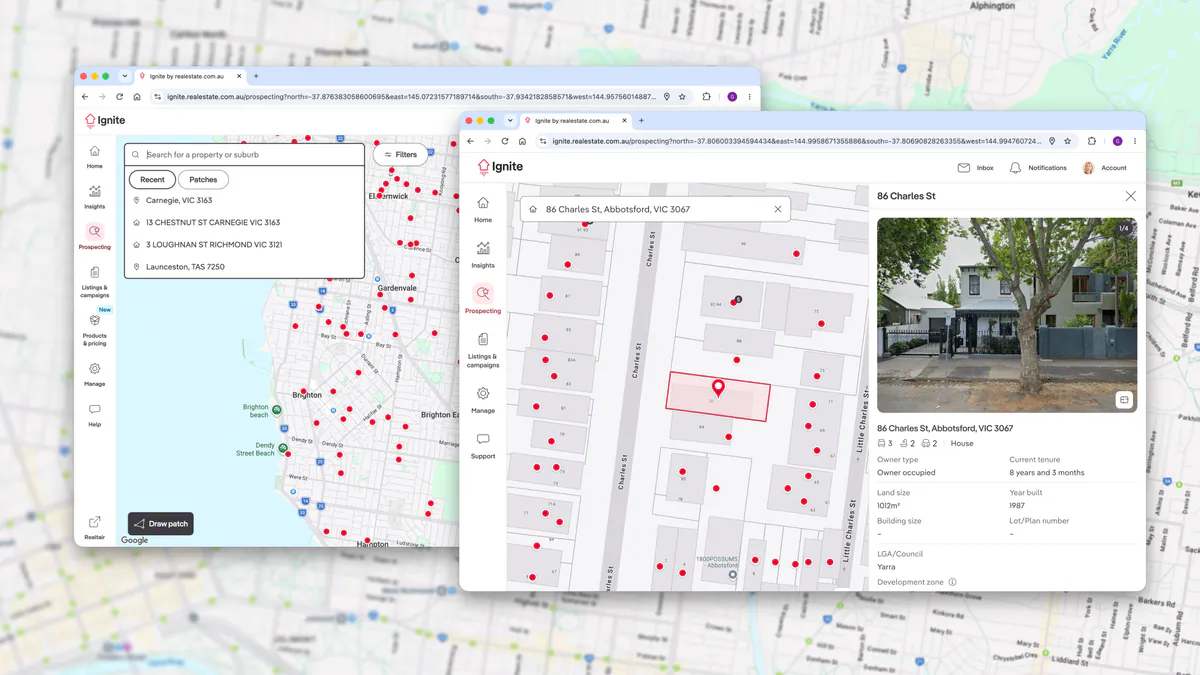Screen dimensions: 1200x675
Task: Open Manage in back window sidebar
Action: coord(95,375)
